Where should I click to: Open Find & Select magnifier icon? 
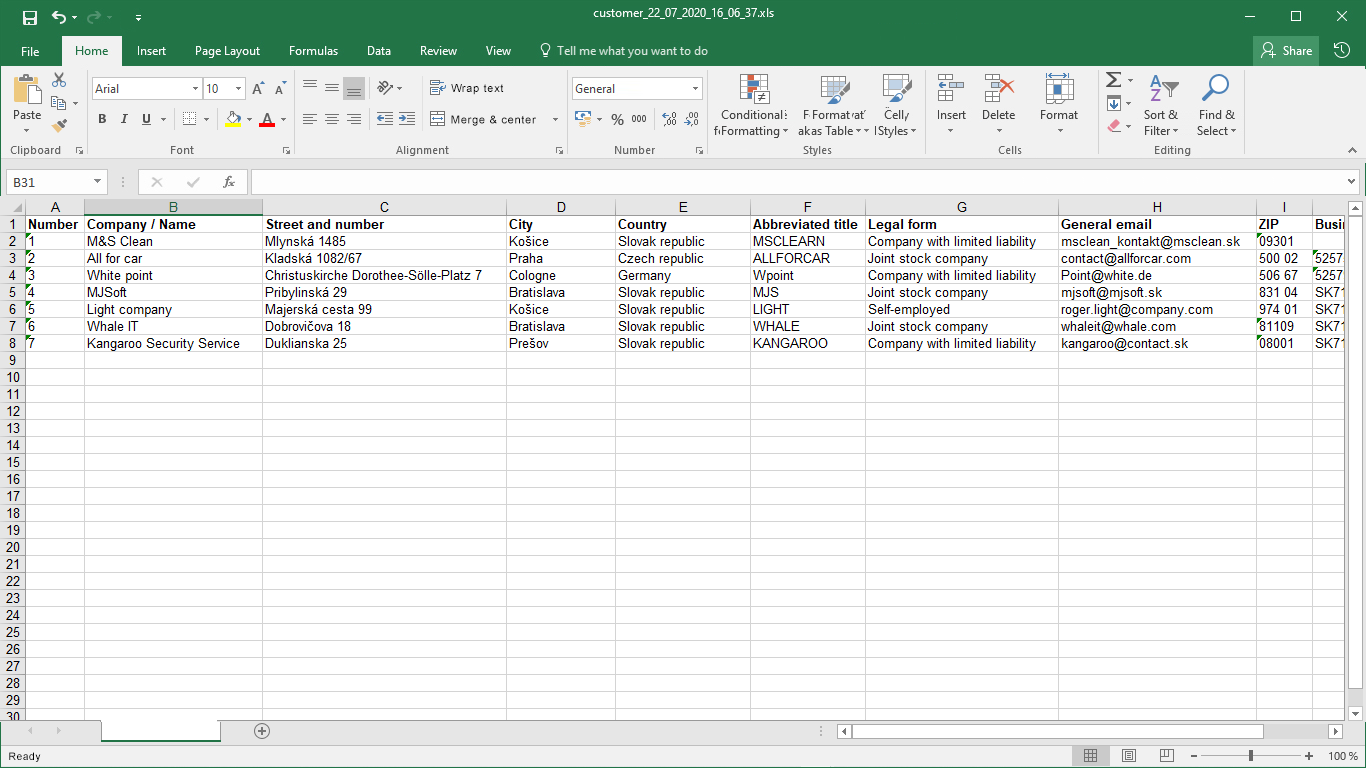(x=1216, y=89)
